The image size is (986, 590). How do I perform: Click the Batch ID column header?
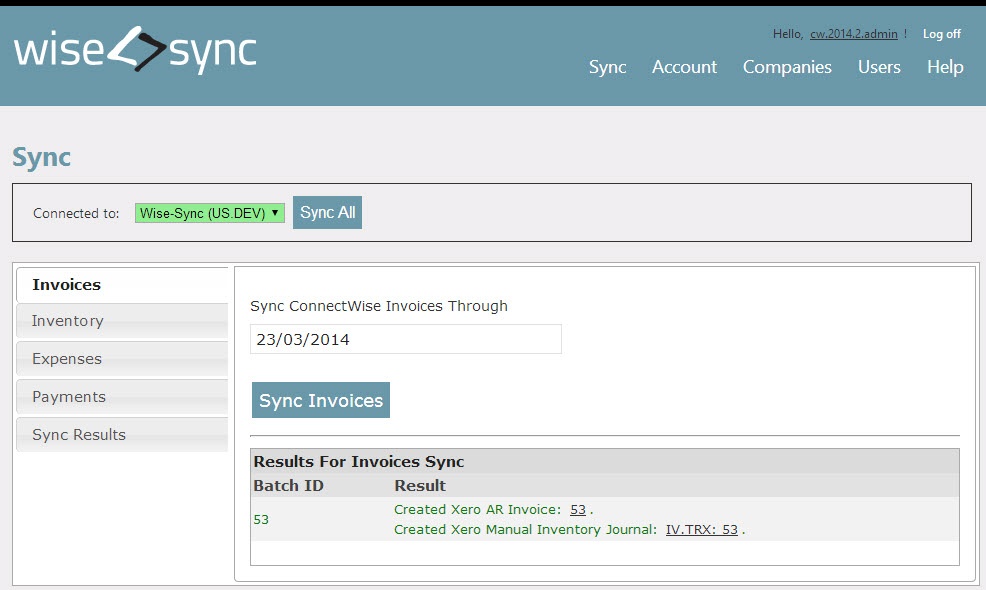288,486
